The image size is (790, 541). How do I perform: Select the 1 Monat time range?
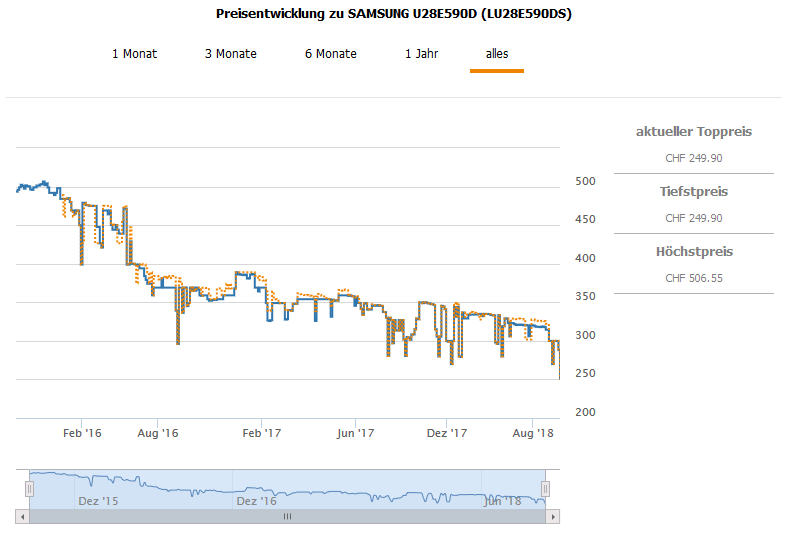[x=134, y=54]
